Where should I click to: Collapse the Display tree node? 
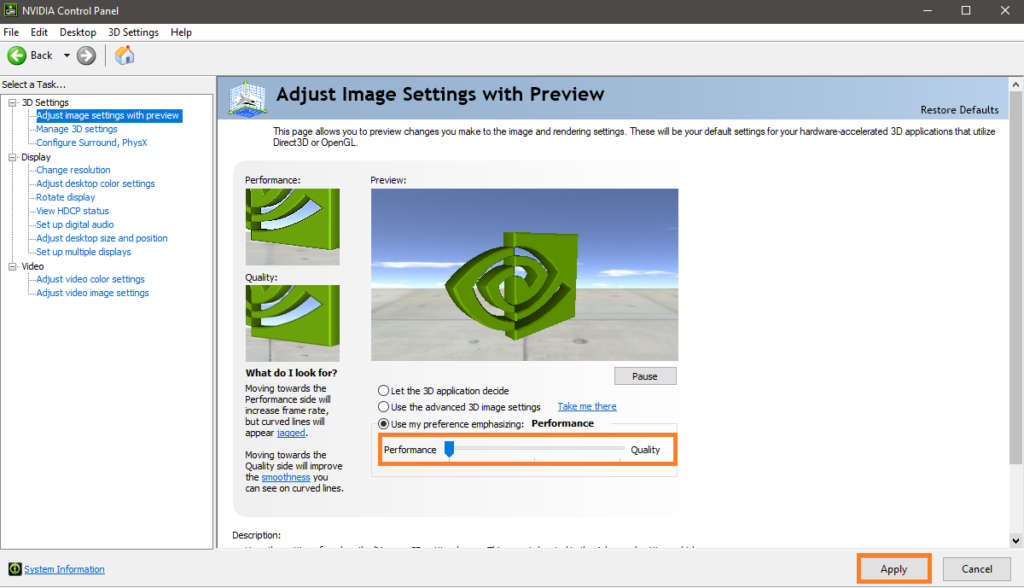click(12, 157)
